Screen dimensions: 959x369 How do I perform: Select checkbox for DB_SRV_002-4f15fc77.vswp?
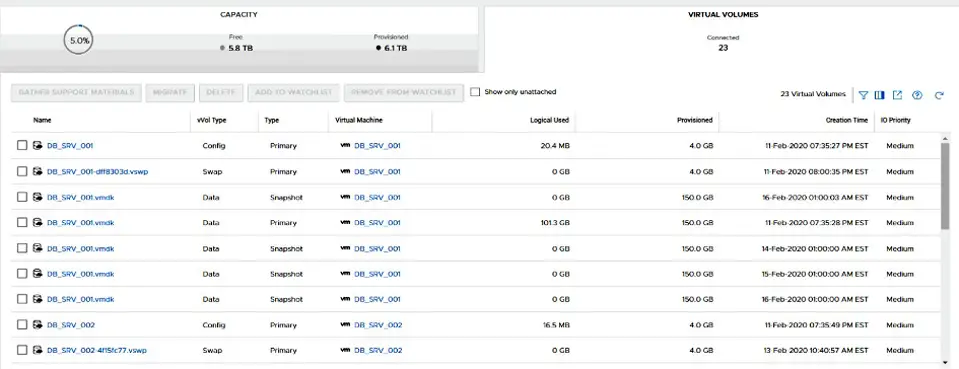(22, 351)
